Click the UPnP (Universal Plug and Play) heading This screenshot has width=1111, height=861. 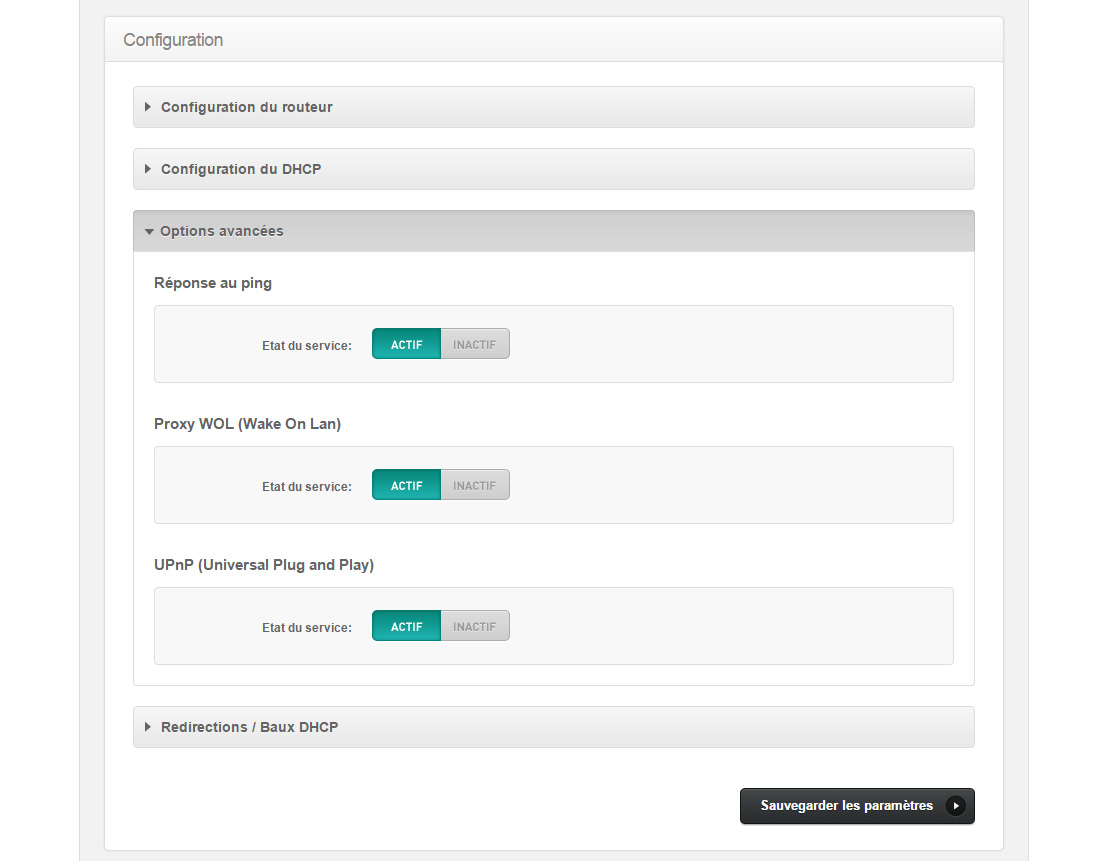click(x=264, y=565)
